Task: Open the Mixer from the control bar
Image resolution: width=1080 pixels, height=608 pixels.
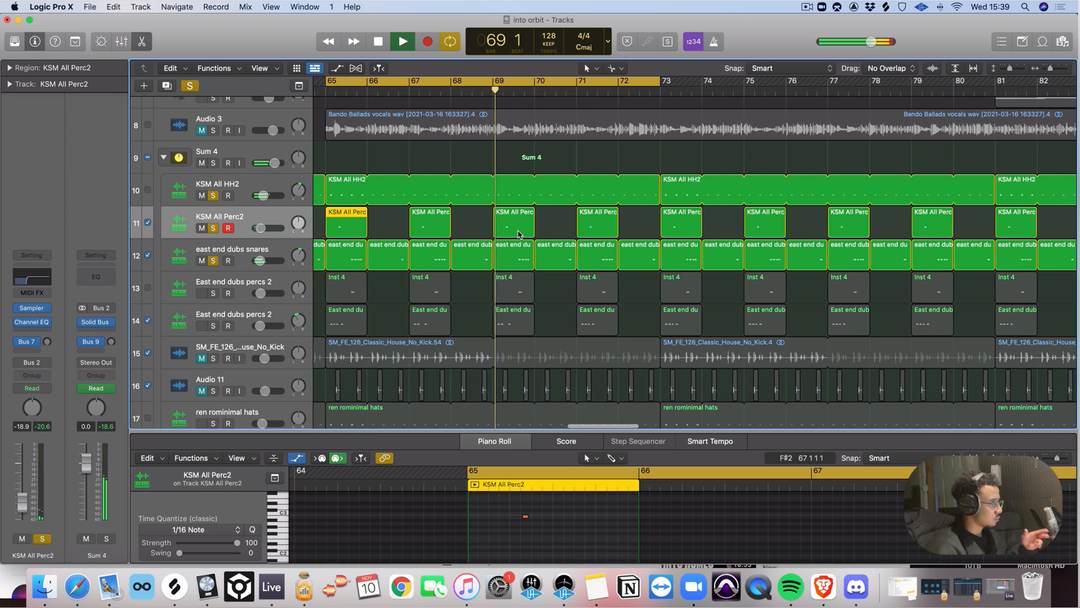Action: (x=121, y=42)
